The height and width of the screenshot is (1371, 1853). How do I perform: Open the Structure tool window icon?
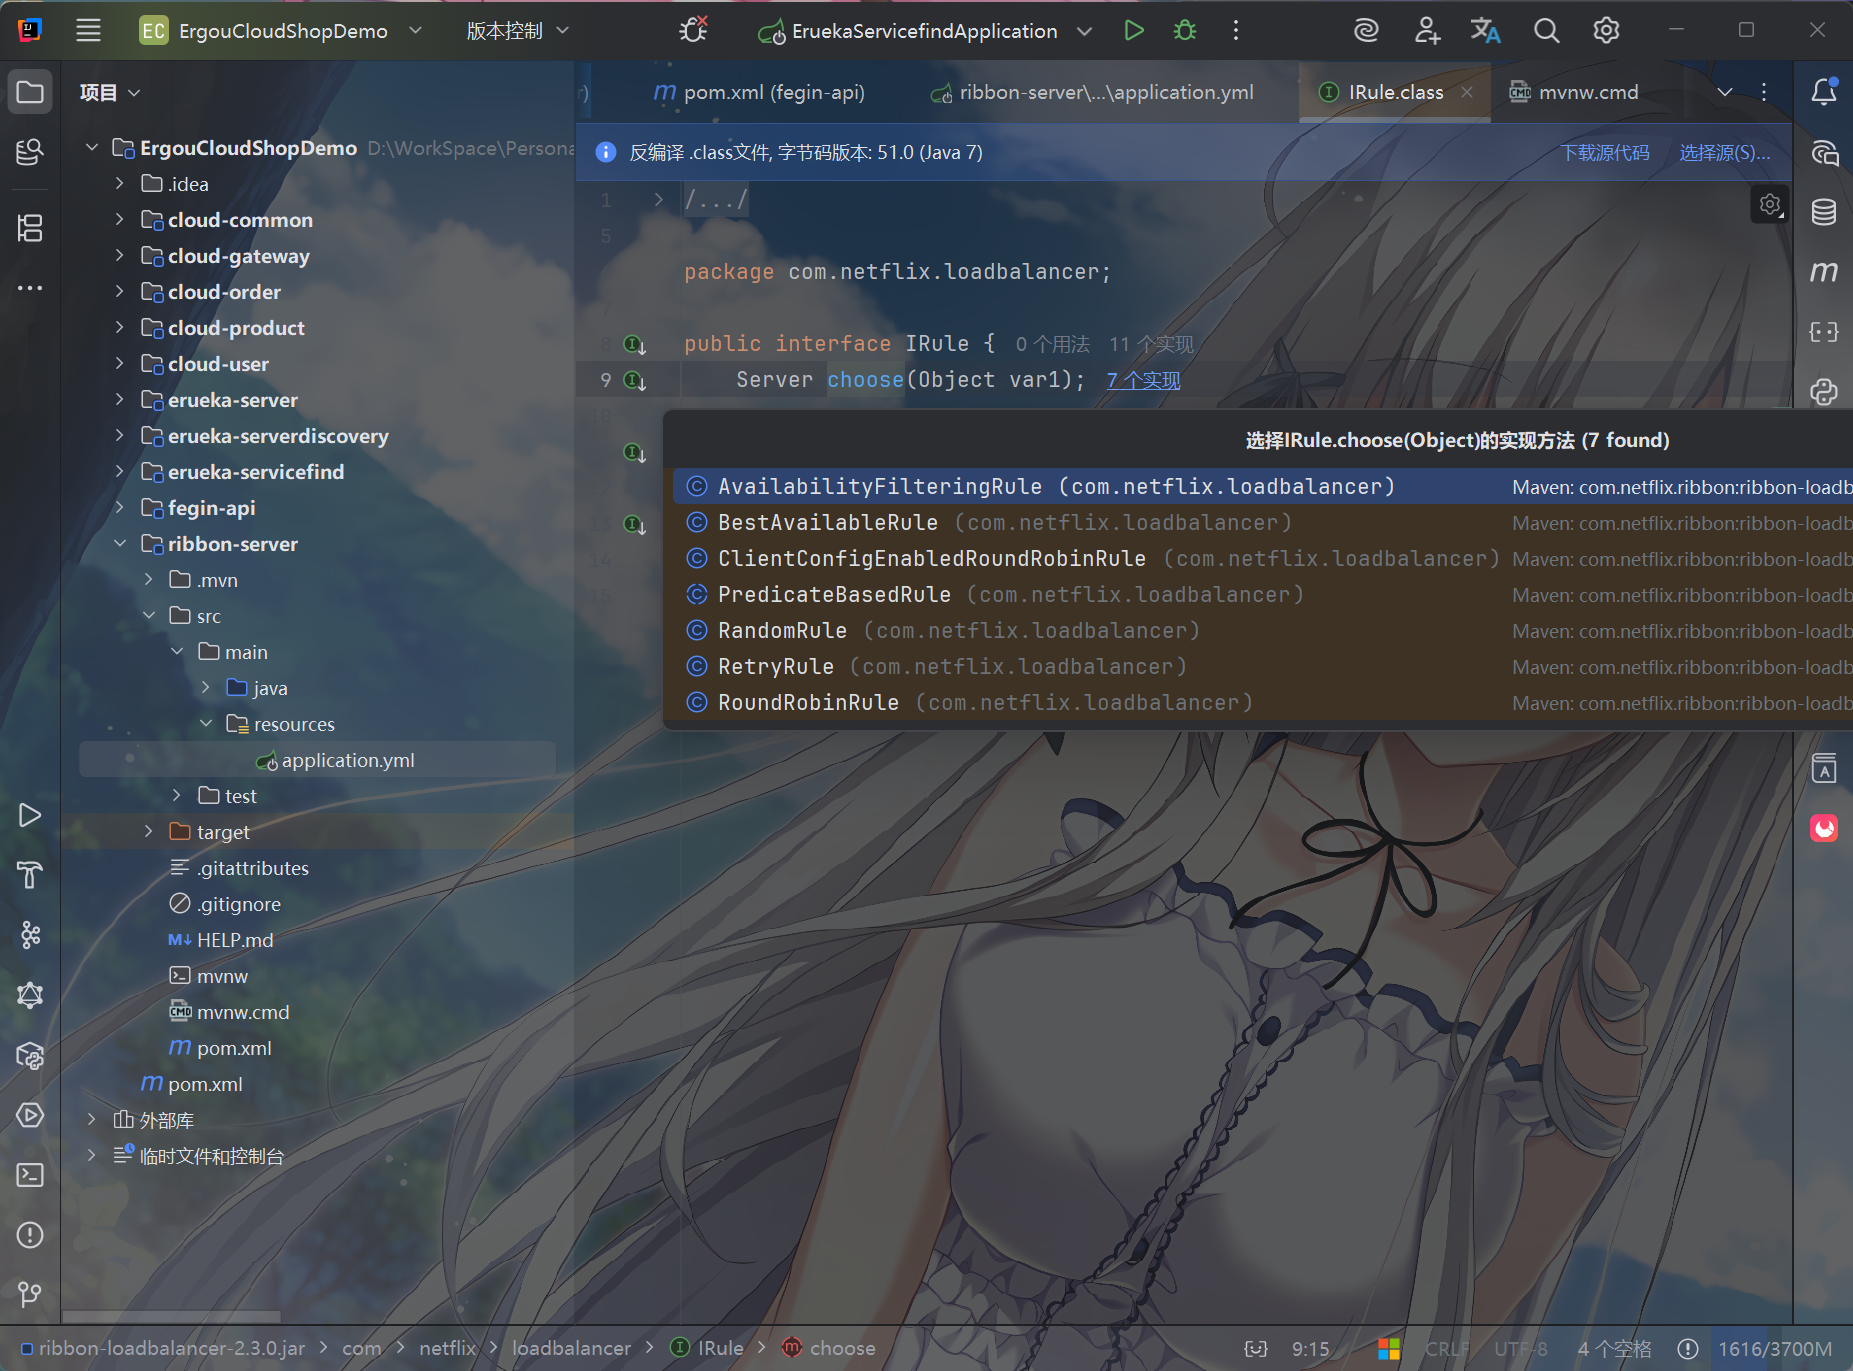(x=30, y=228)
